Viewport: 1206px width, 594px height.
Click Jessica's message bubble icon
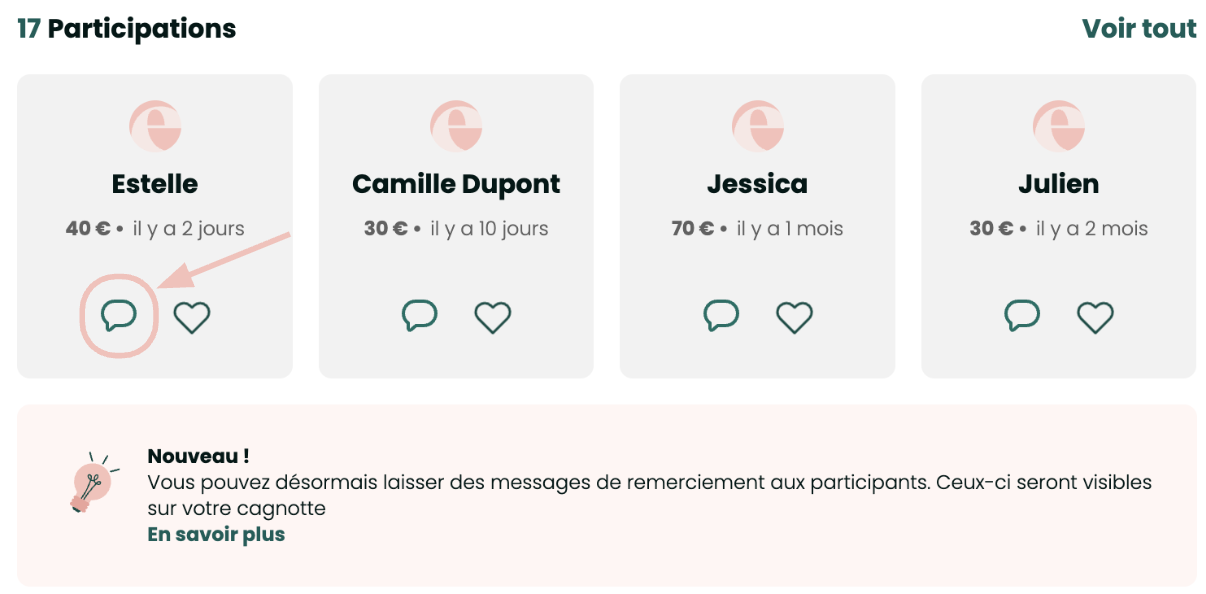[721, 316]
